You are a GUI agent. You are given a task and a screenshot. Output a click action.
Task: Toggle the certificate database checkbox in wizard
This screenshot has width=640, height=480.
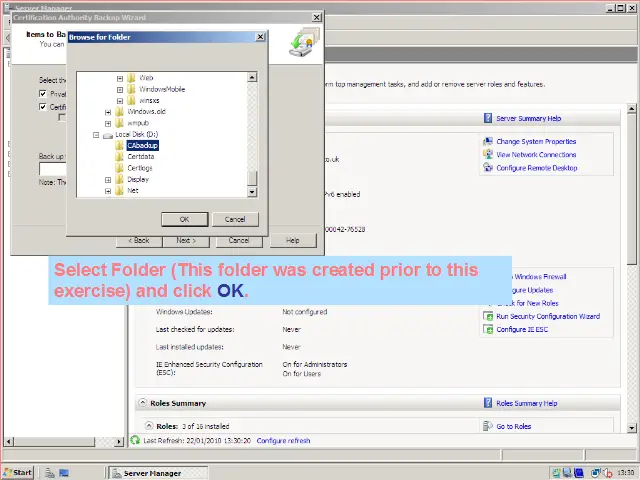[x=42, y=107]
